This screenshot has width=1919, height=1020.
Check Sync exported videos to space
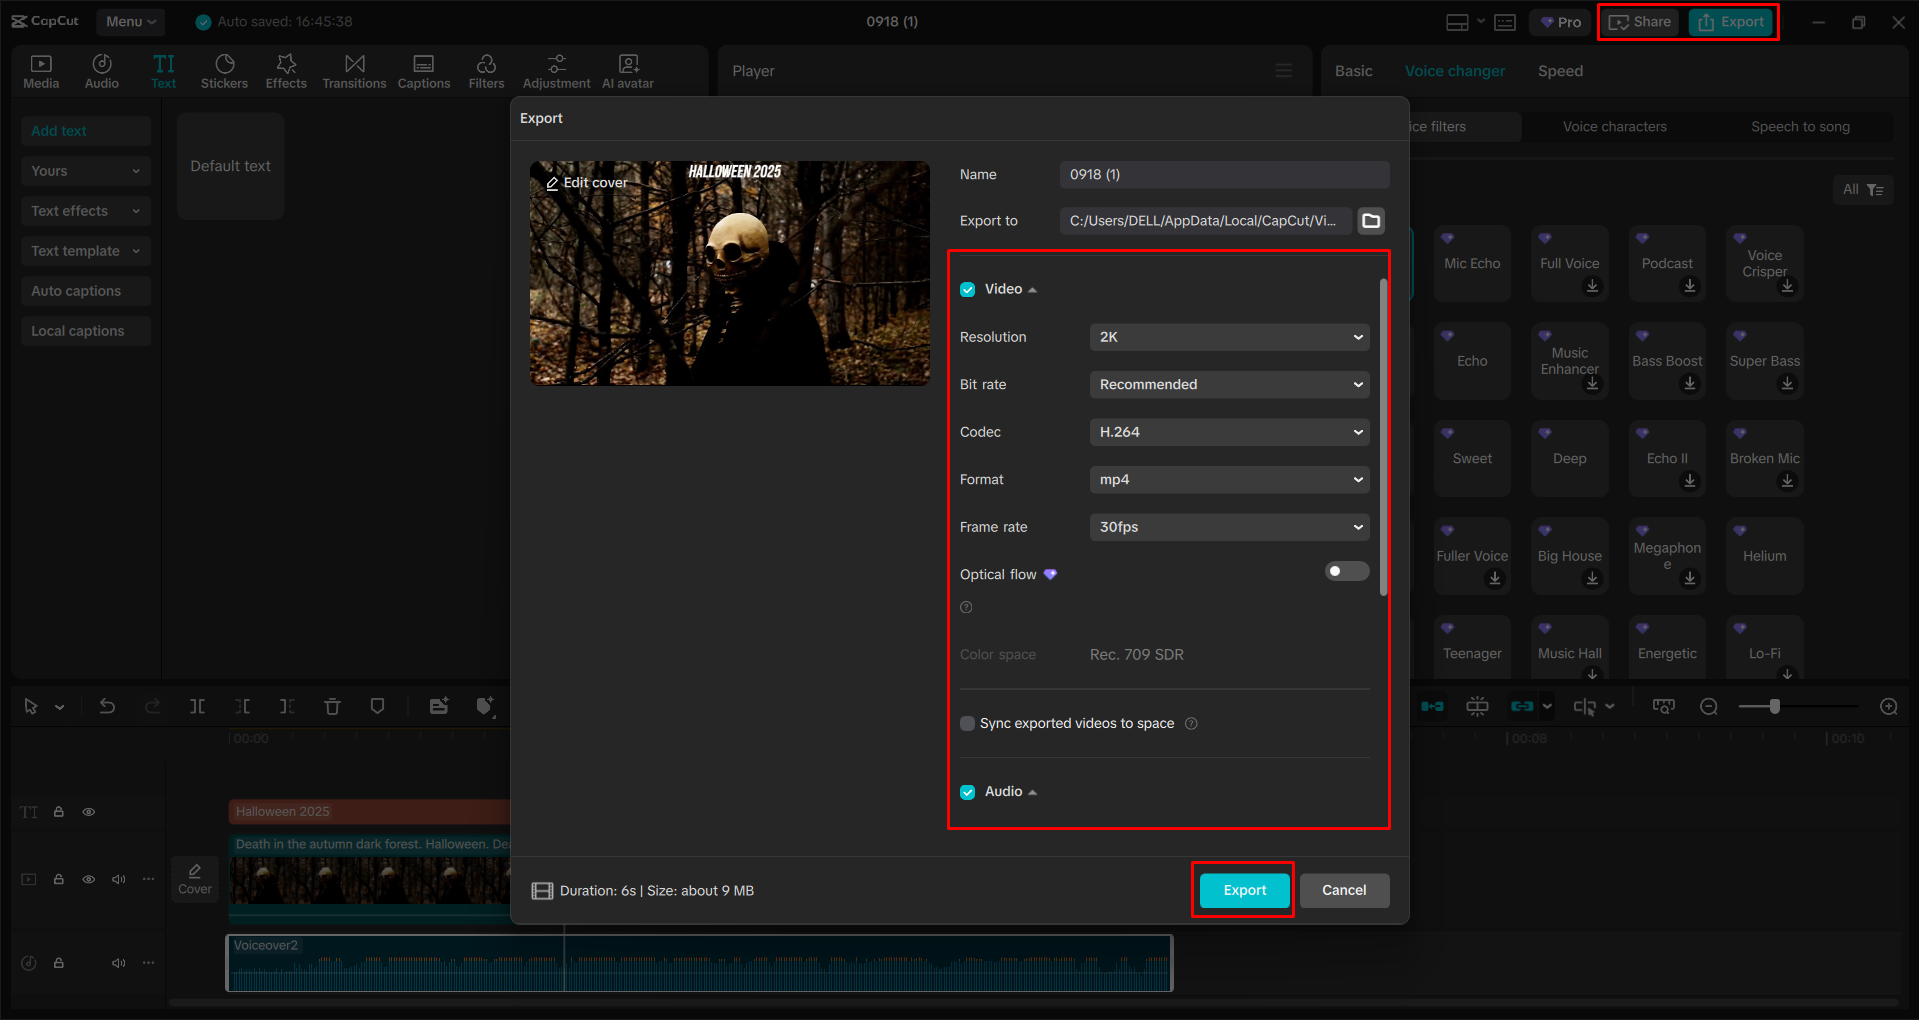(x=967, y=723)
